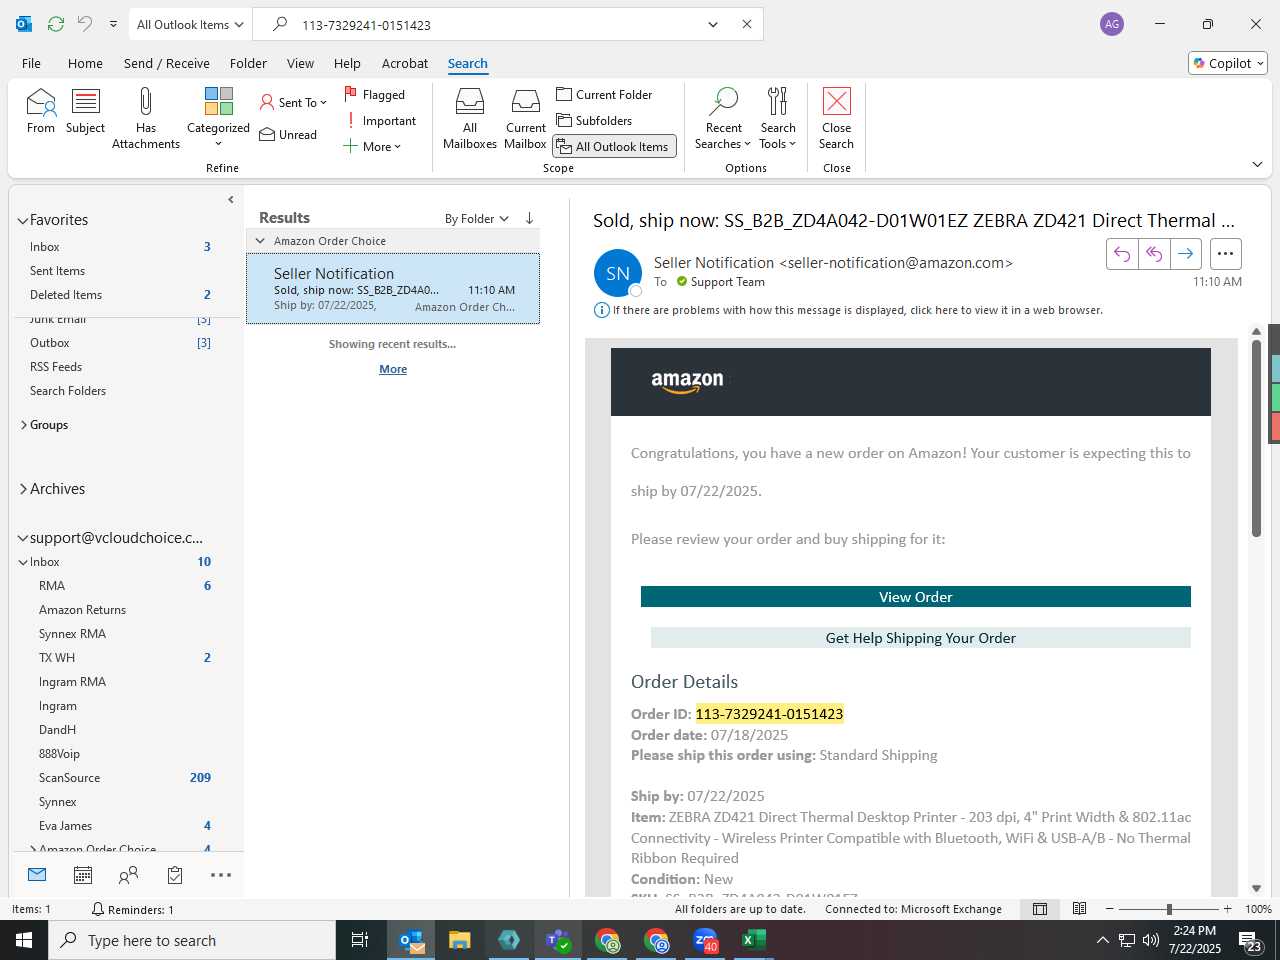Click Get Help Shipping Your Order
This screenshot has height=960, width=1280.
click(921, 638)
